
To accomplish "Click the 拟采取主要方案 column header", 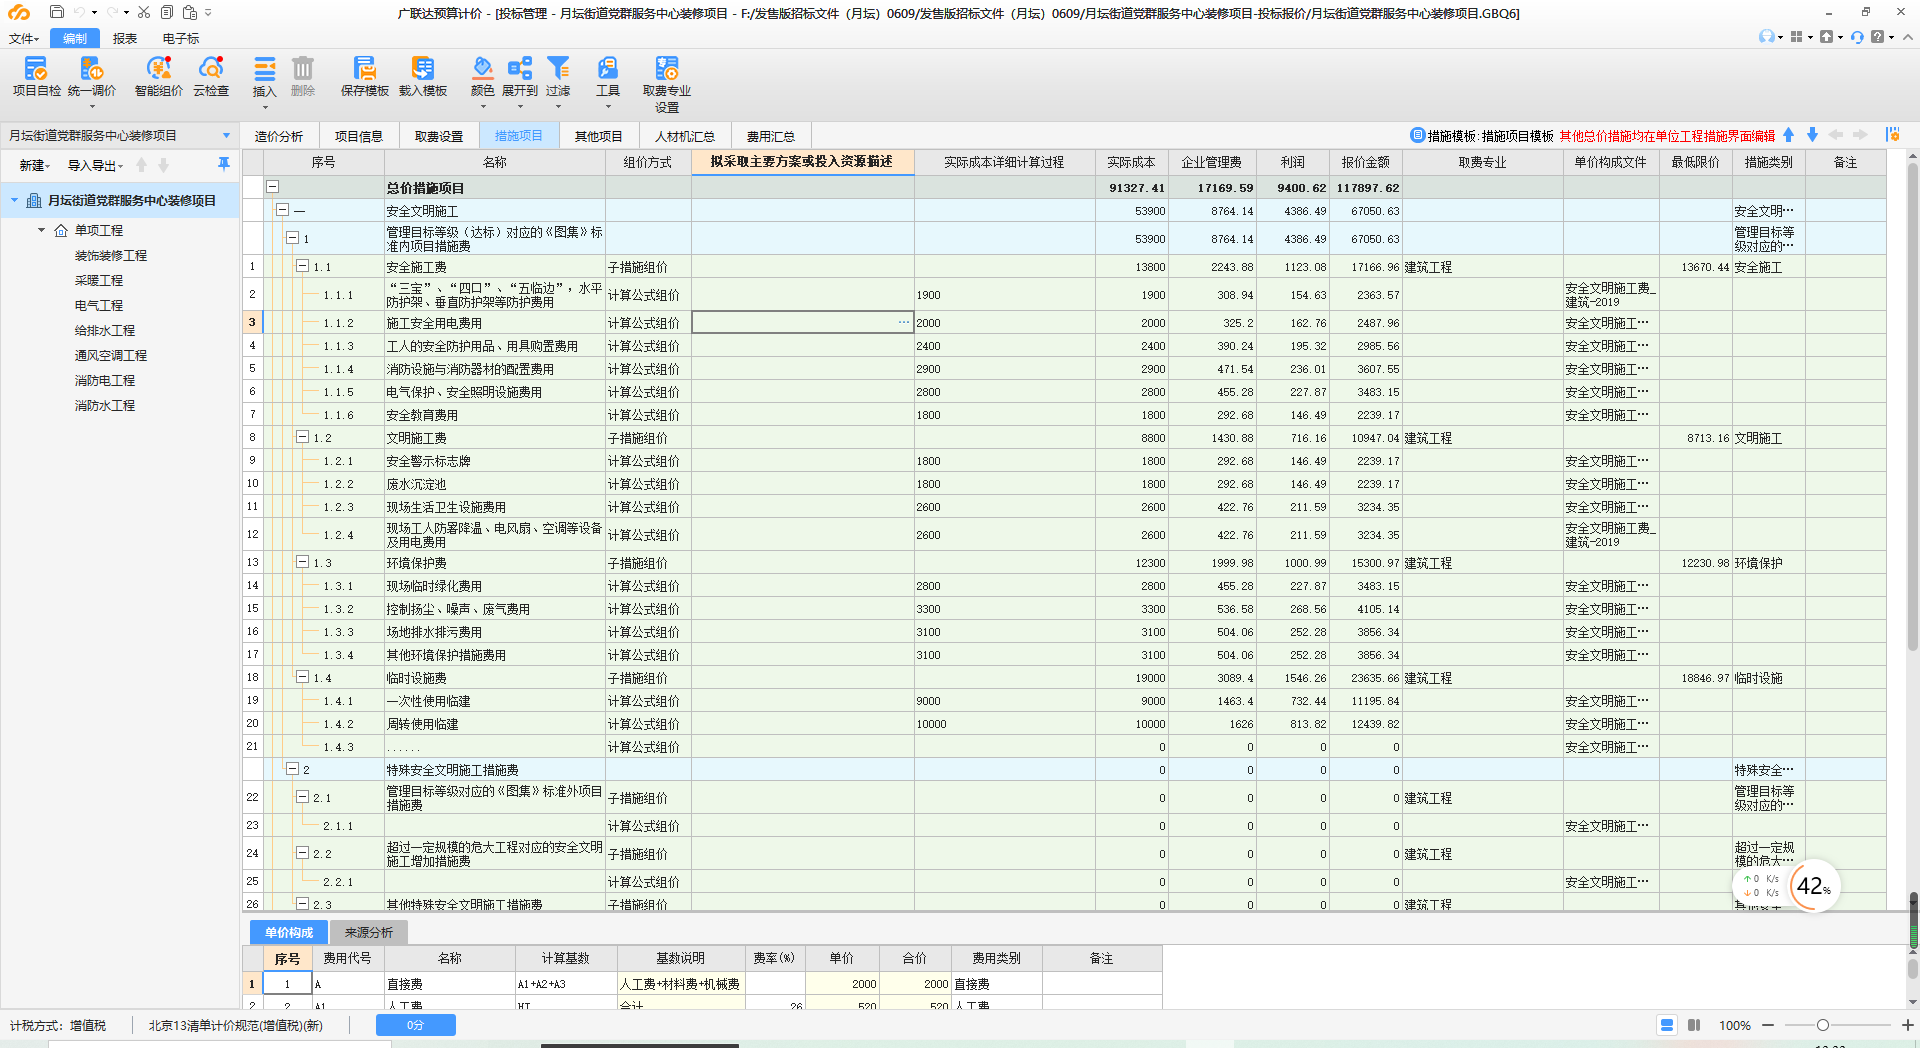I will pyautogui.click(x=802, y=161).
